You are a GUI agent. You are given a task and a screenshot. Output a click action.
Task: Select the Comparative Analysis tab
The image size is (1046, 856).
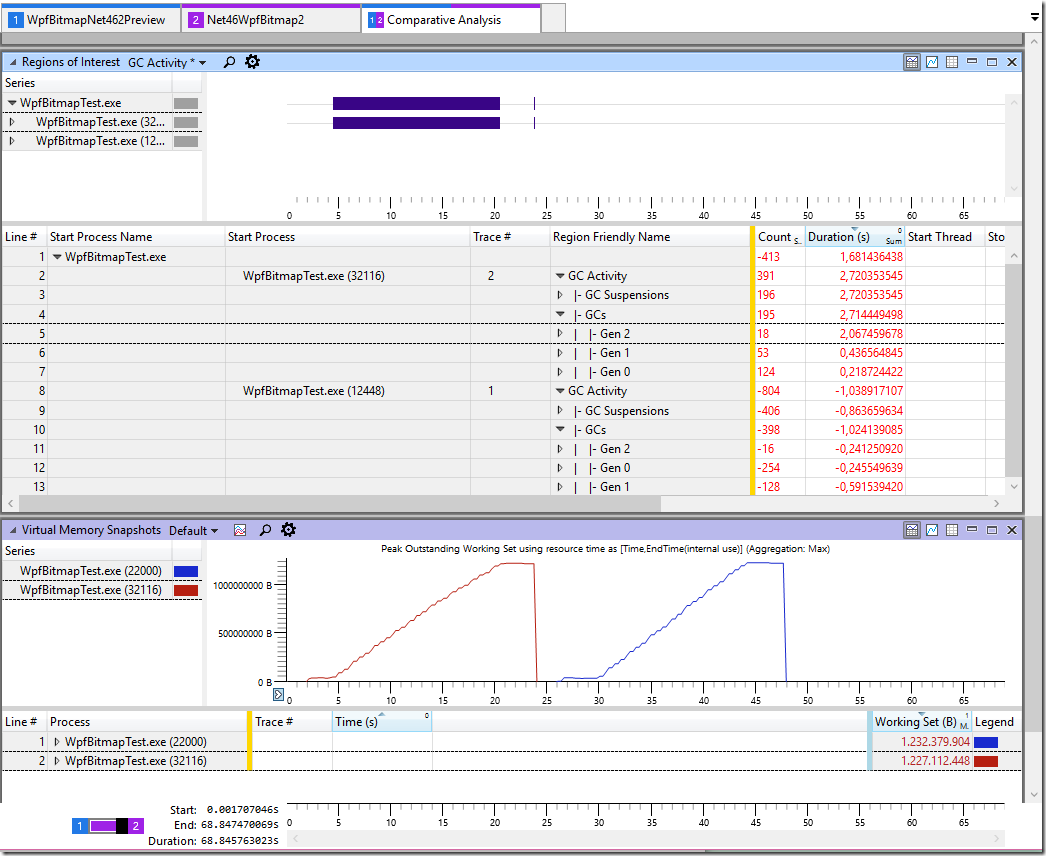452,19
